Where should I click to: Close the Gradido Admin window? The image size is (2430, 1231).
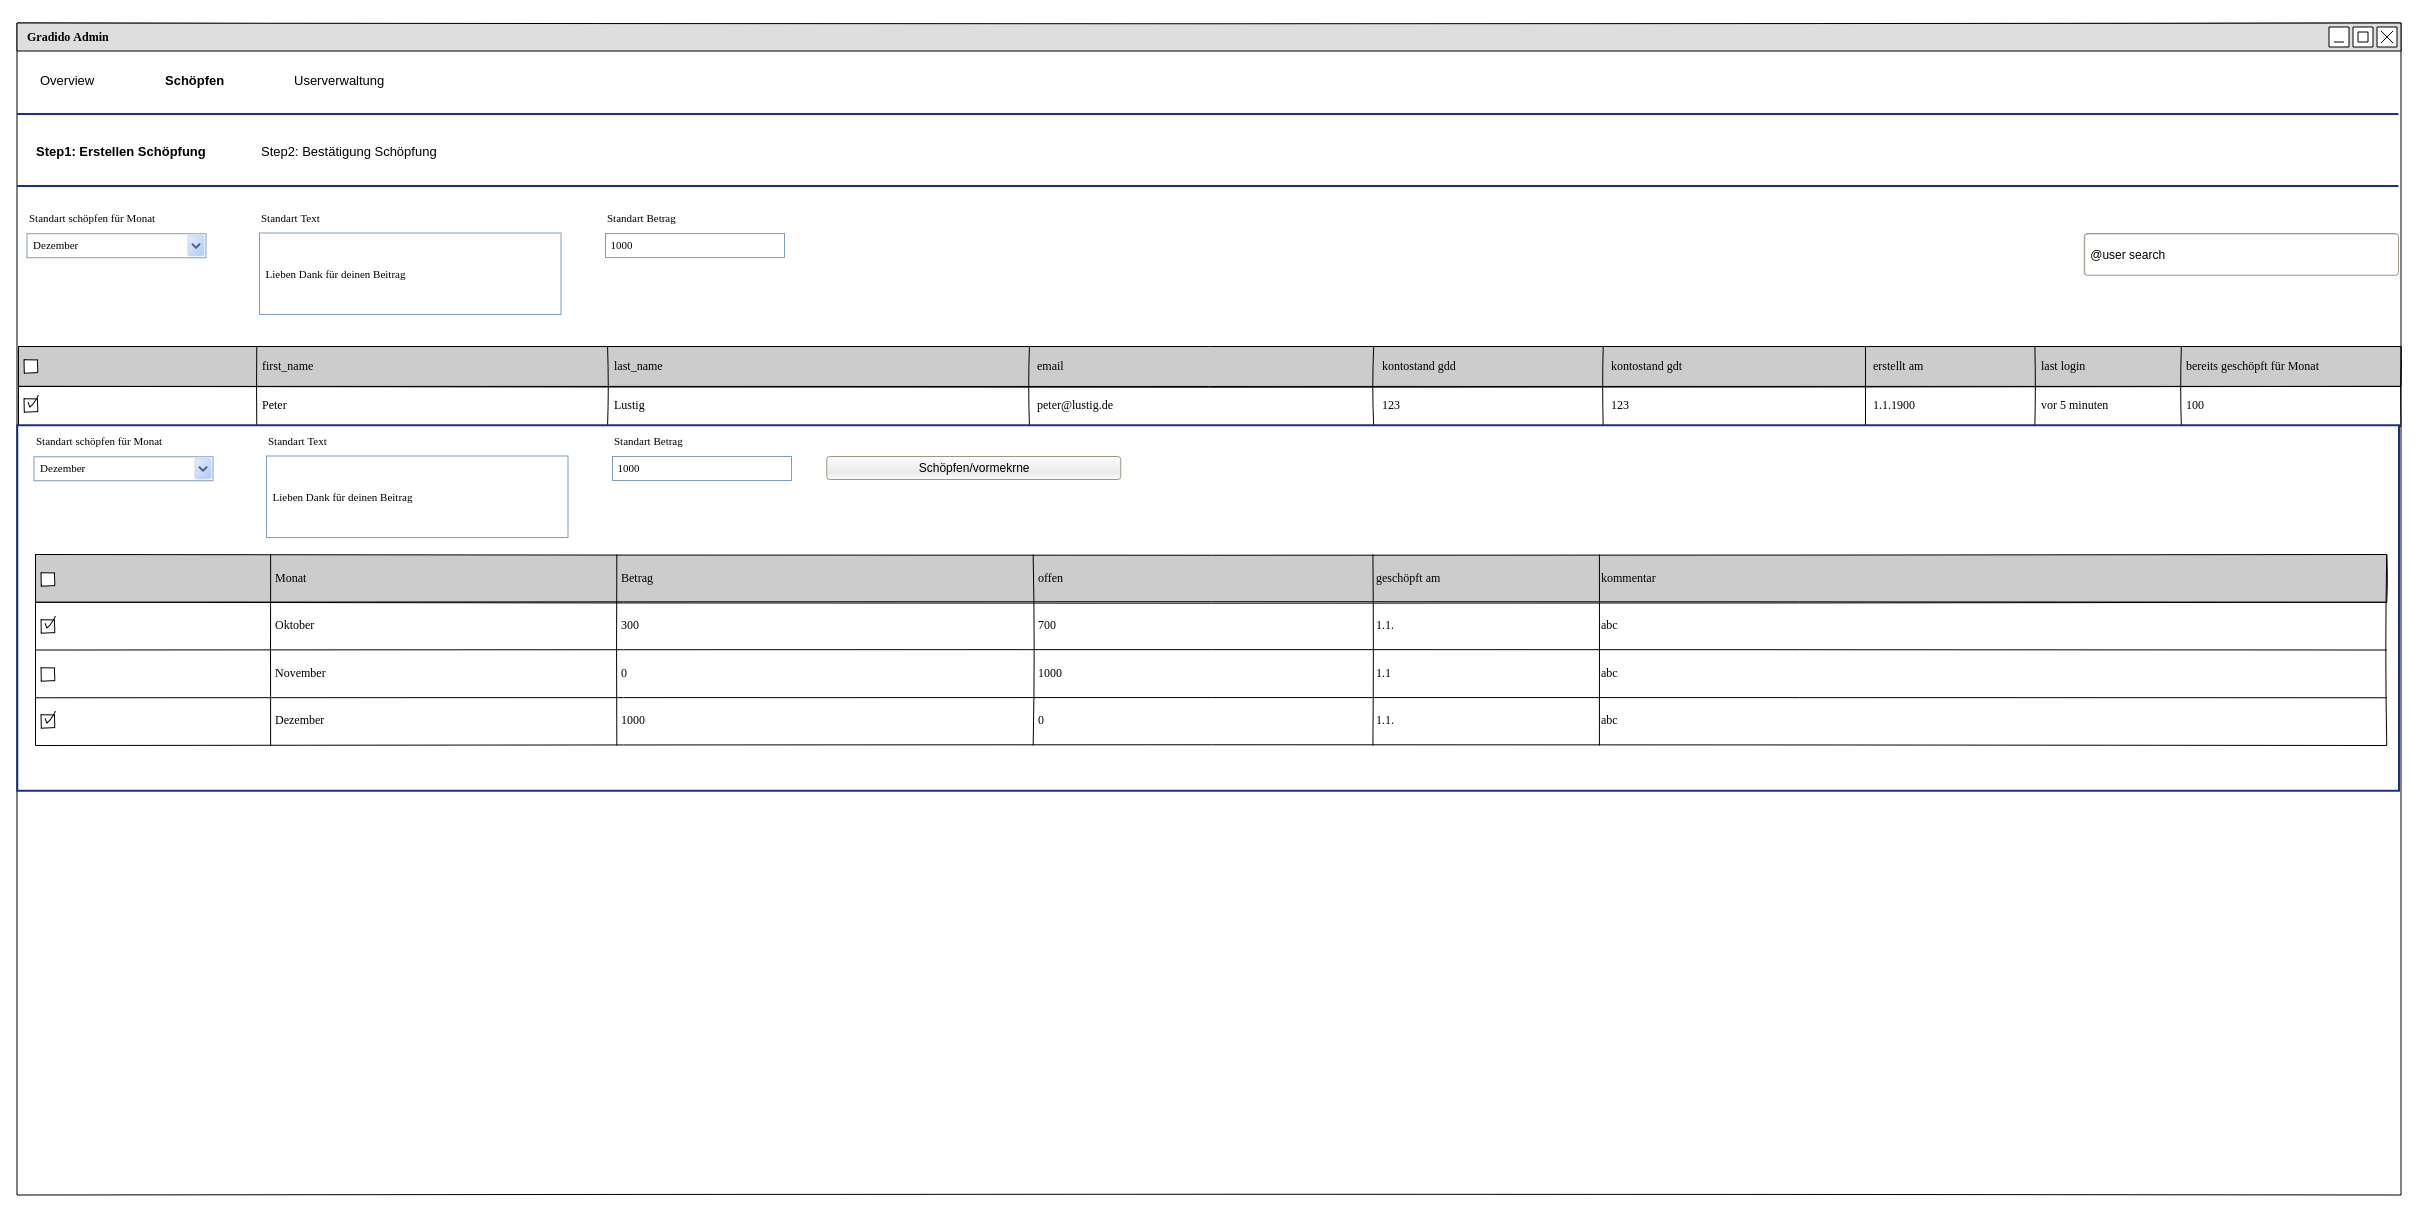coord(2386,37)
